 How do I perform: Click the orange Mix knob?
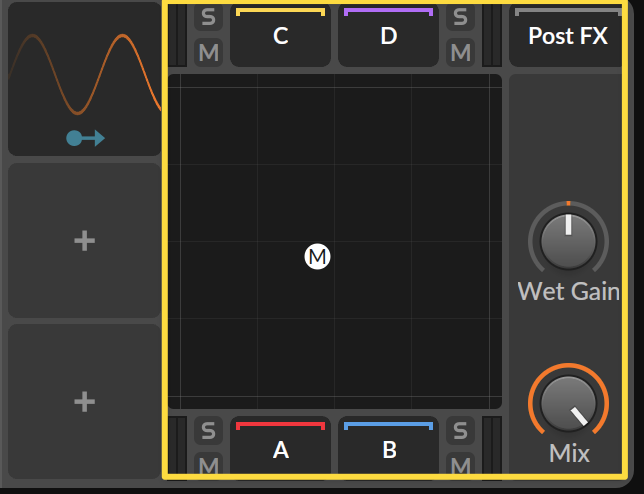coord(568,403)
